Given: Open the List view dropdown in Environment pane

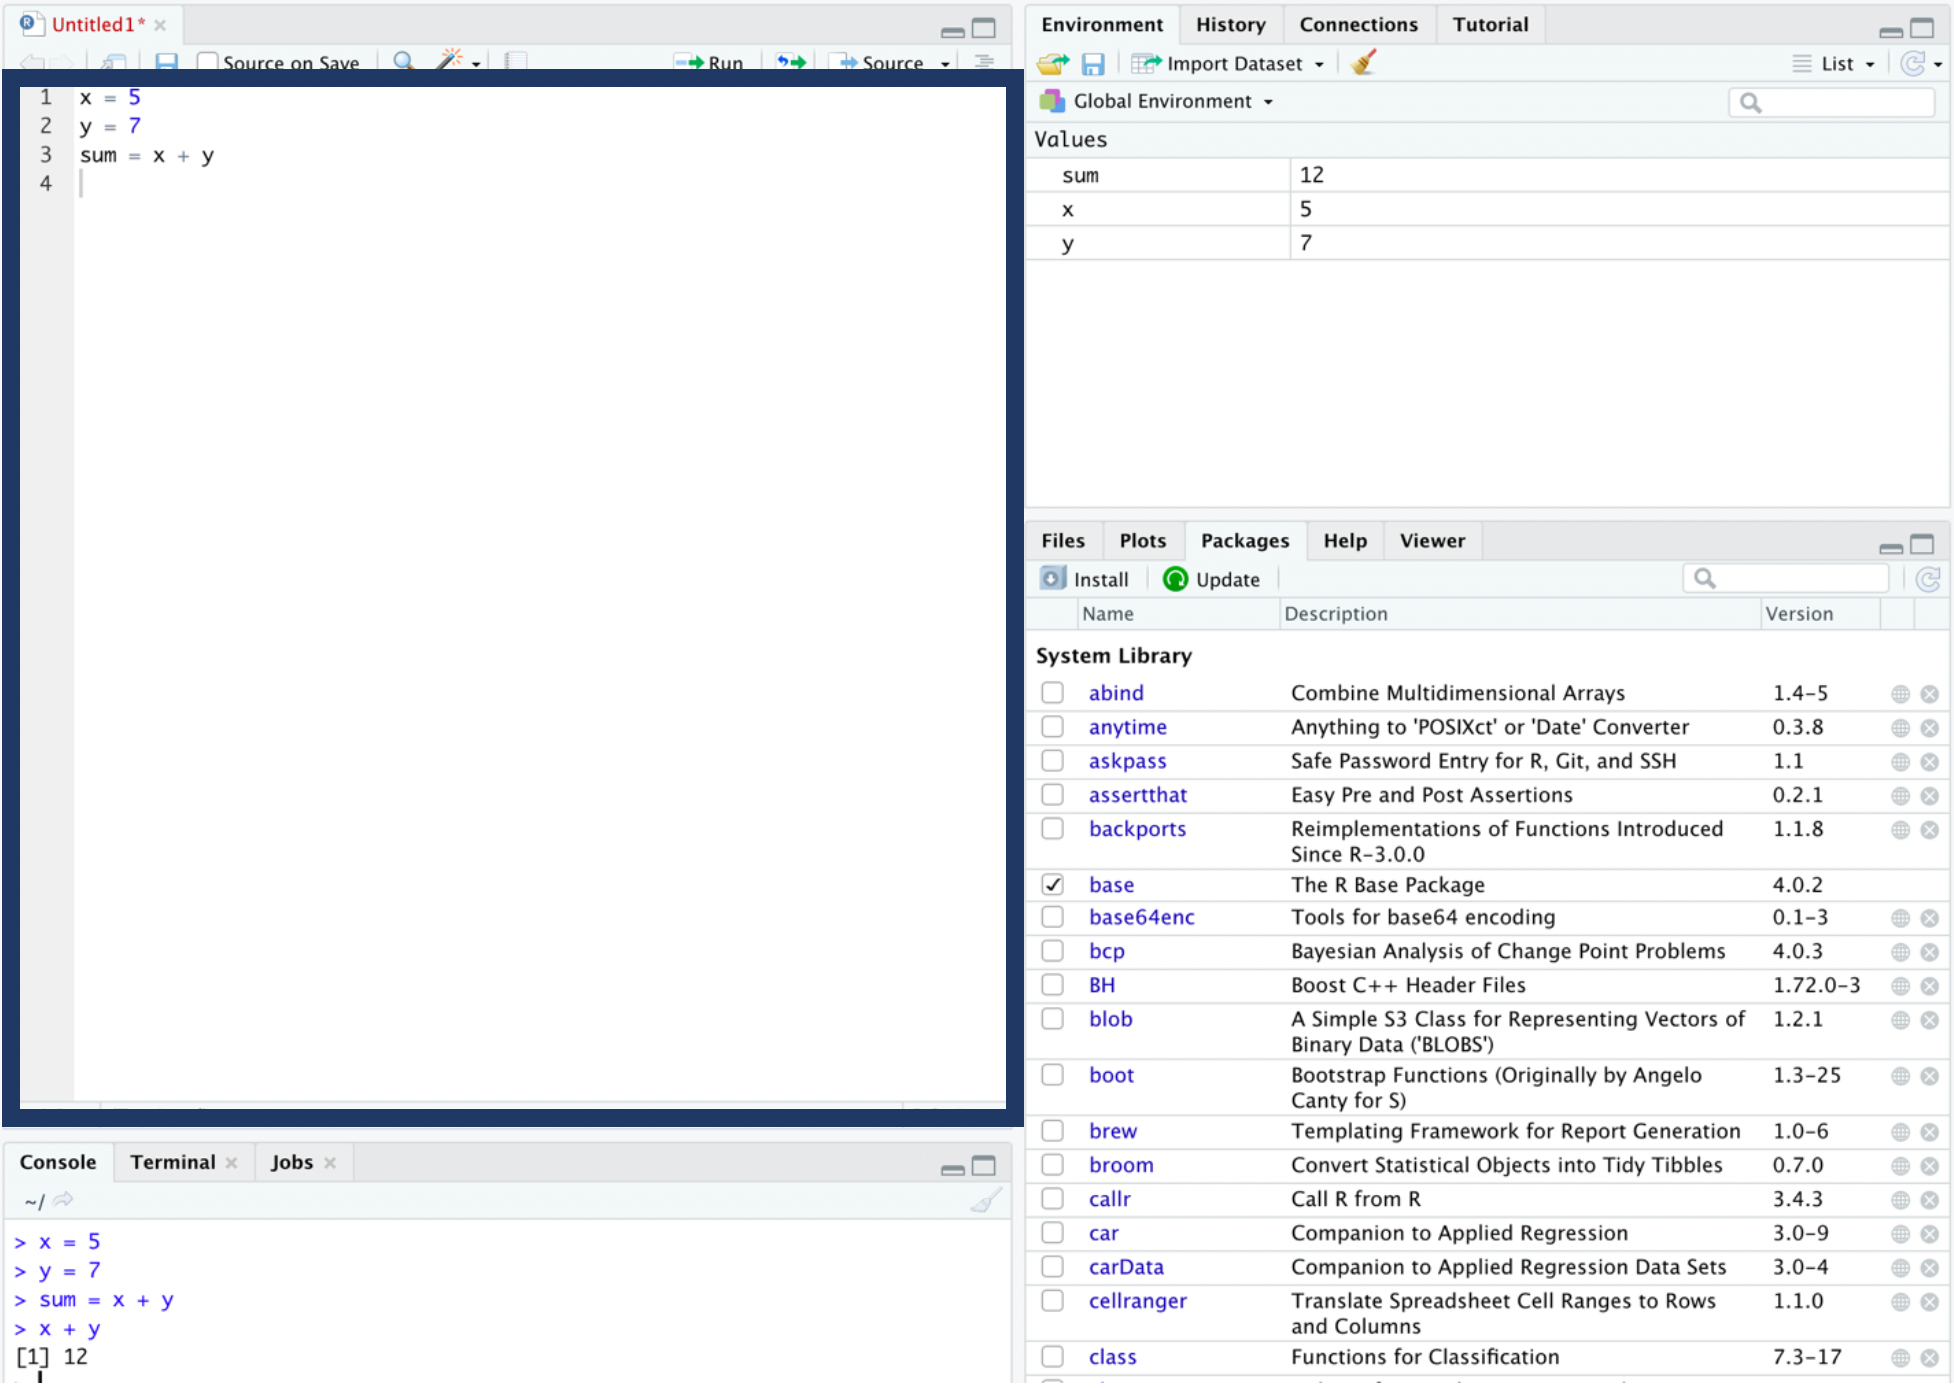Looking at the screenshot, I should click(1835, 63).
